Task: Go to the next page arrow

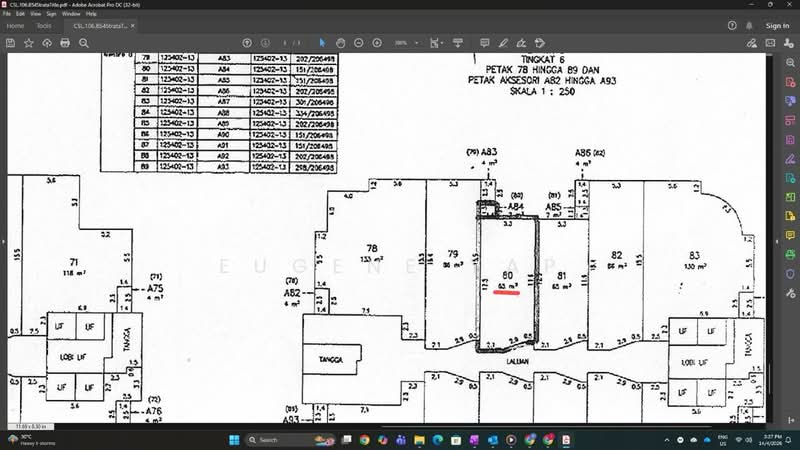Action: [x=265, y=43]
